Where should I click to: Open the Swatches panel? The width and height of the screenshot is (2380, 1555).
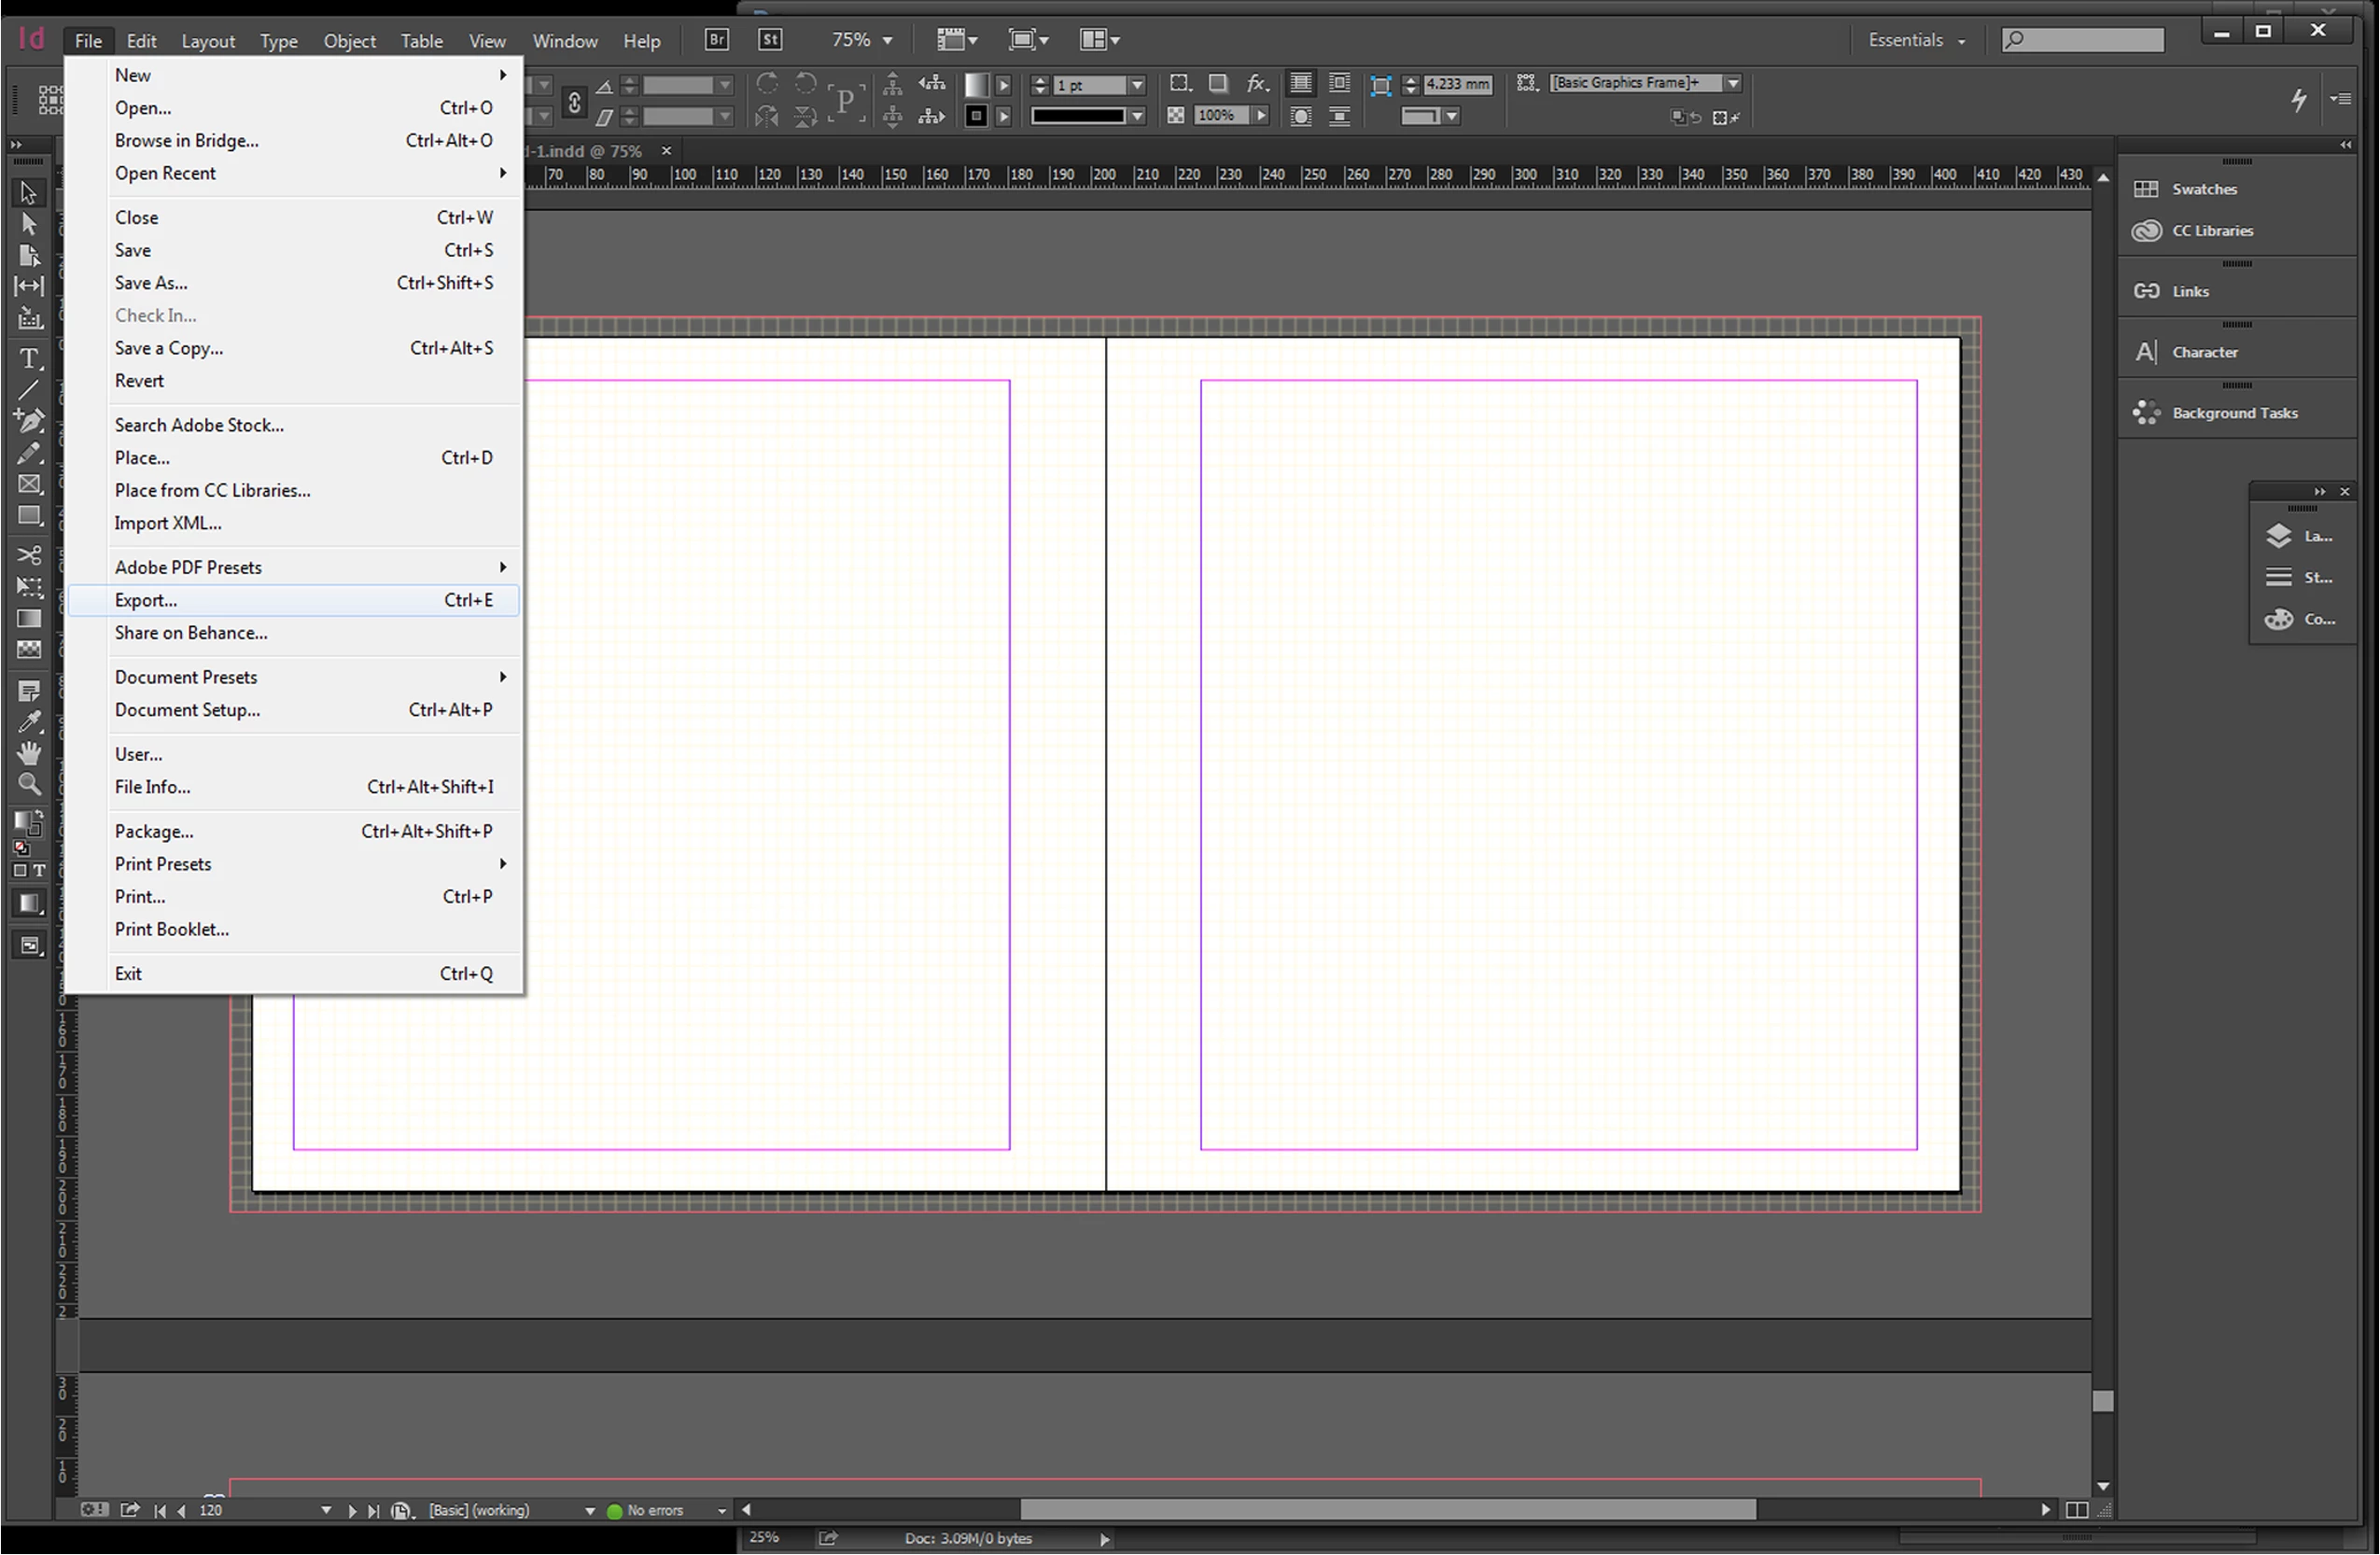click(x=2203, y=189)
